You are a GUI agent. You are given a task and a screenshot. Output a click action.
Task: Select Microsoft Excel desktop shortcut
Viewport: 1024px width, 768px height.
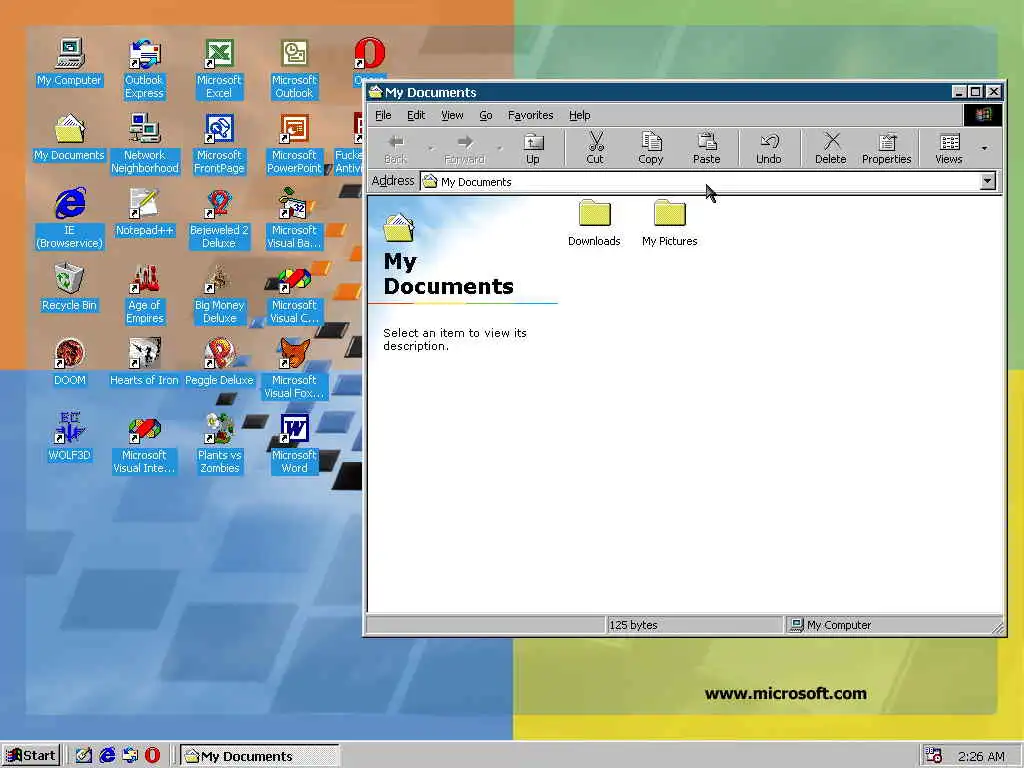pos(219,69)
